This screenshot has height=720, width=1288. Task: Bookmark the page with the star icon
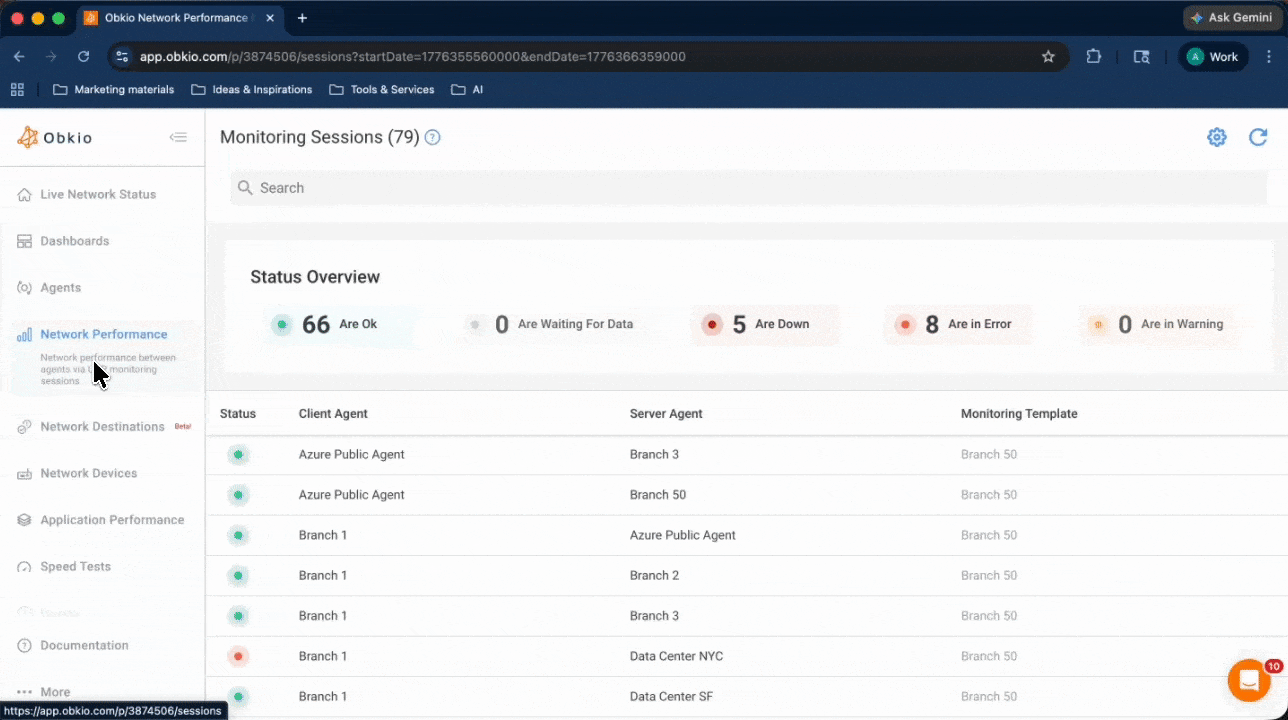[x=1048, y=57]
